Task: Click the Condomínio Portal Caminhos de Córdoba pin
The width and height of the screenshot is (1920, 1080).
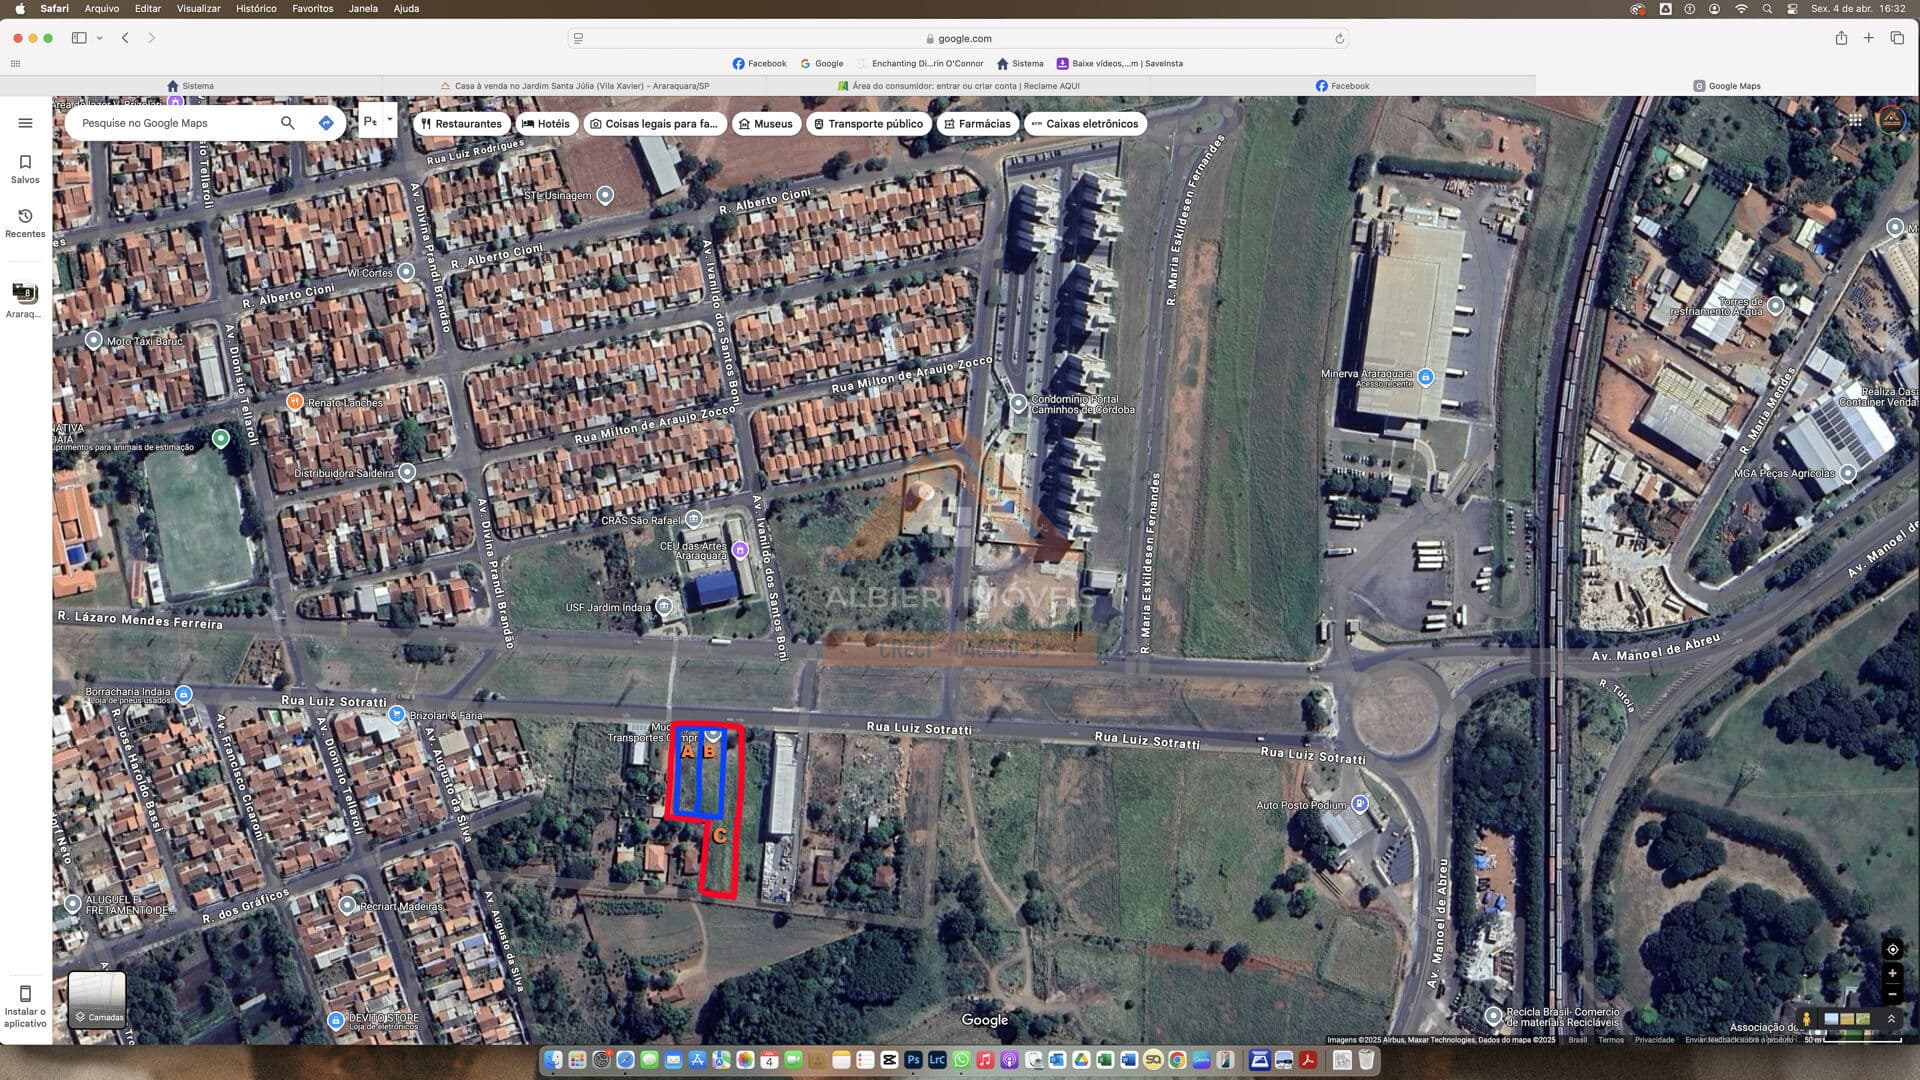Action: coord(1018,403)
